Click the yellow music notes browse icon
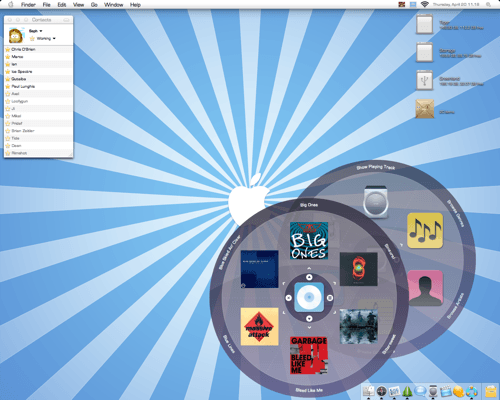 pyautogui.click(x=425, y=230)
